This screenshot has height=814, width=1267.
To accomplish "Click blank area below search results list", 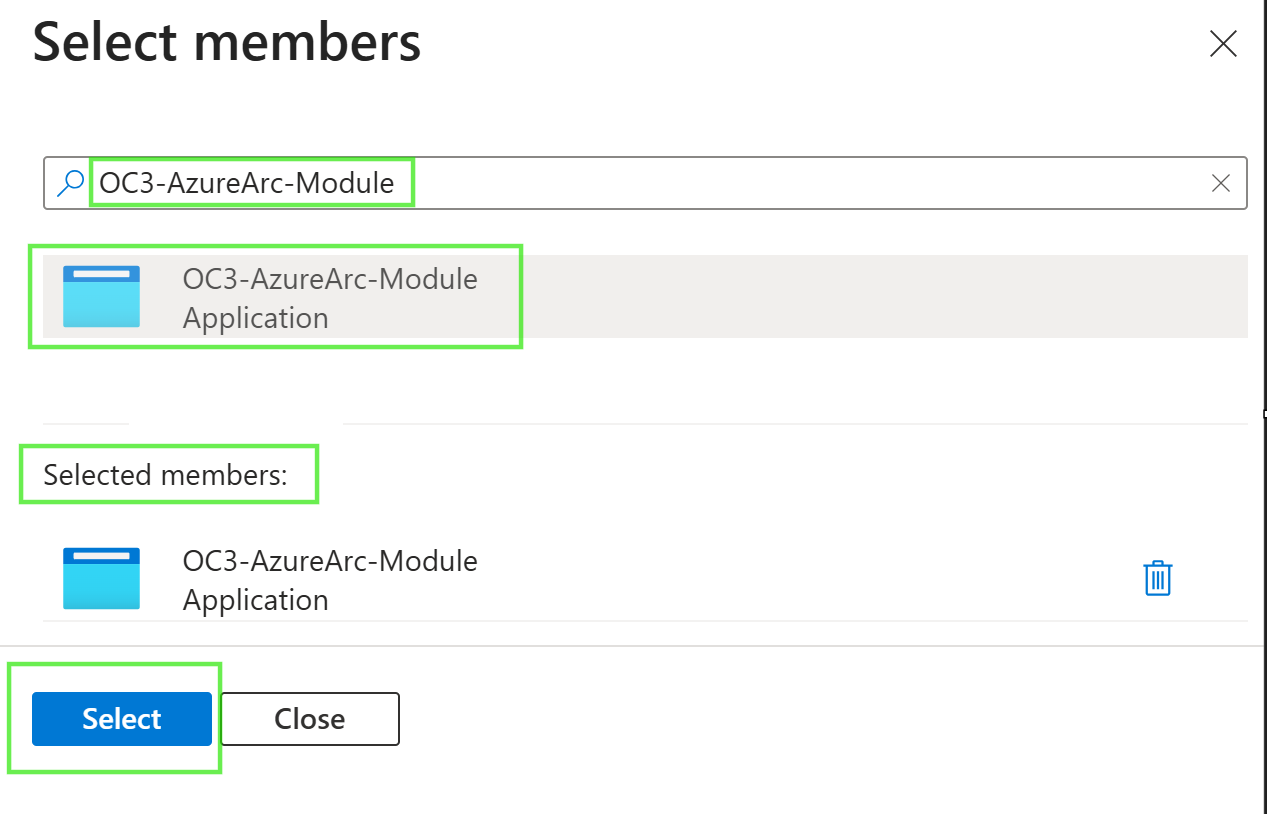I will point(645,380).
